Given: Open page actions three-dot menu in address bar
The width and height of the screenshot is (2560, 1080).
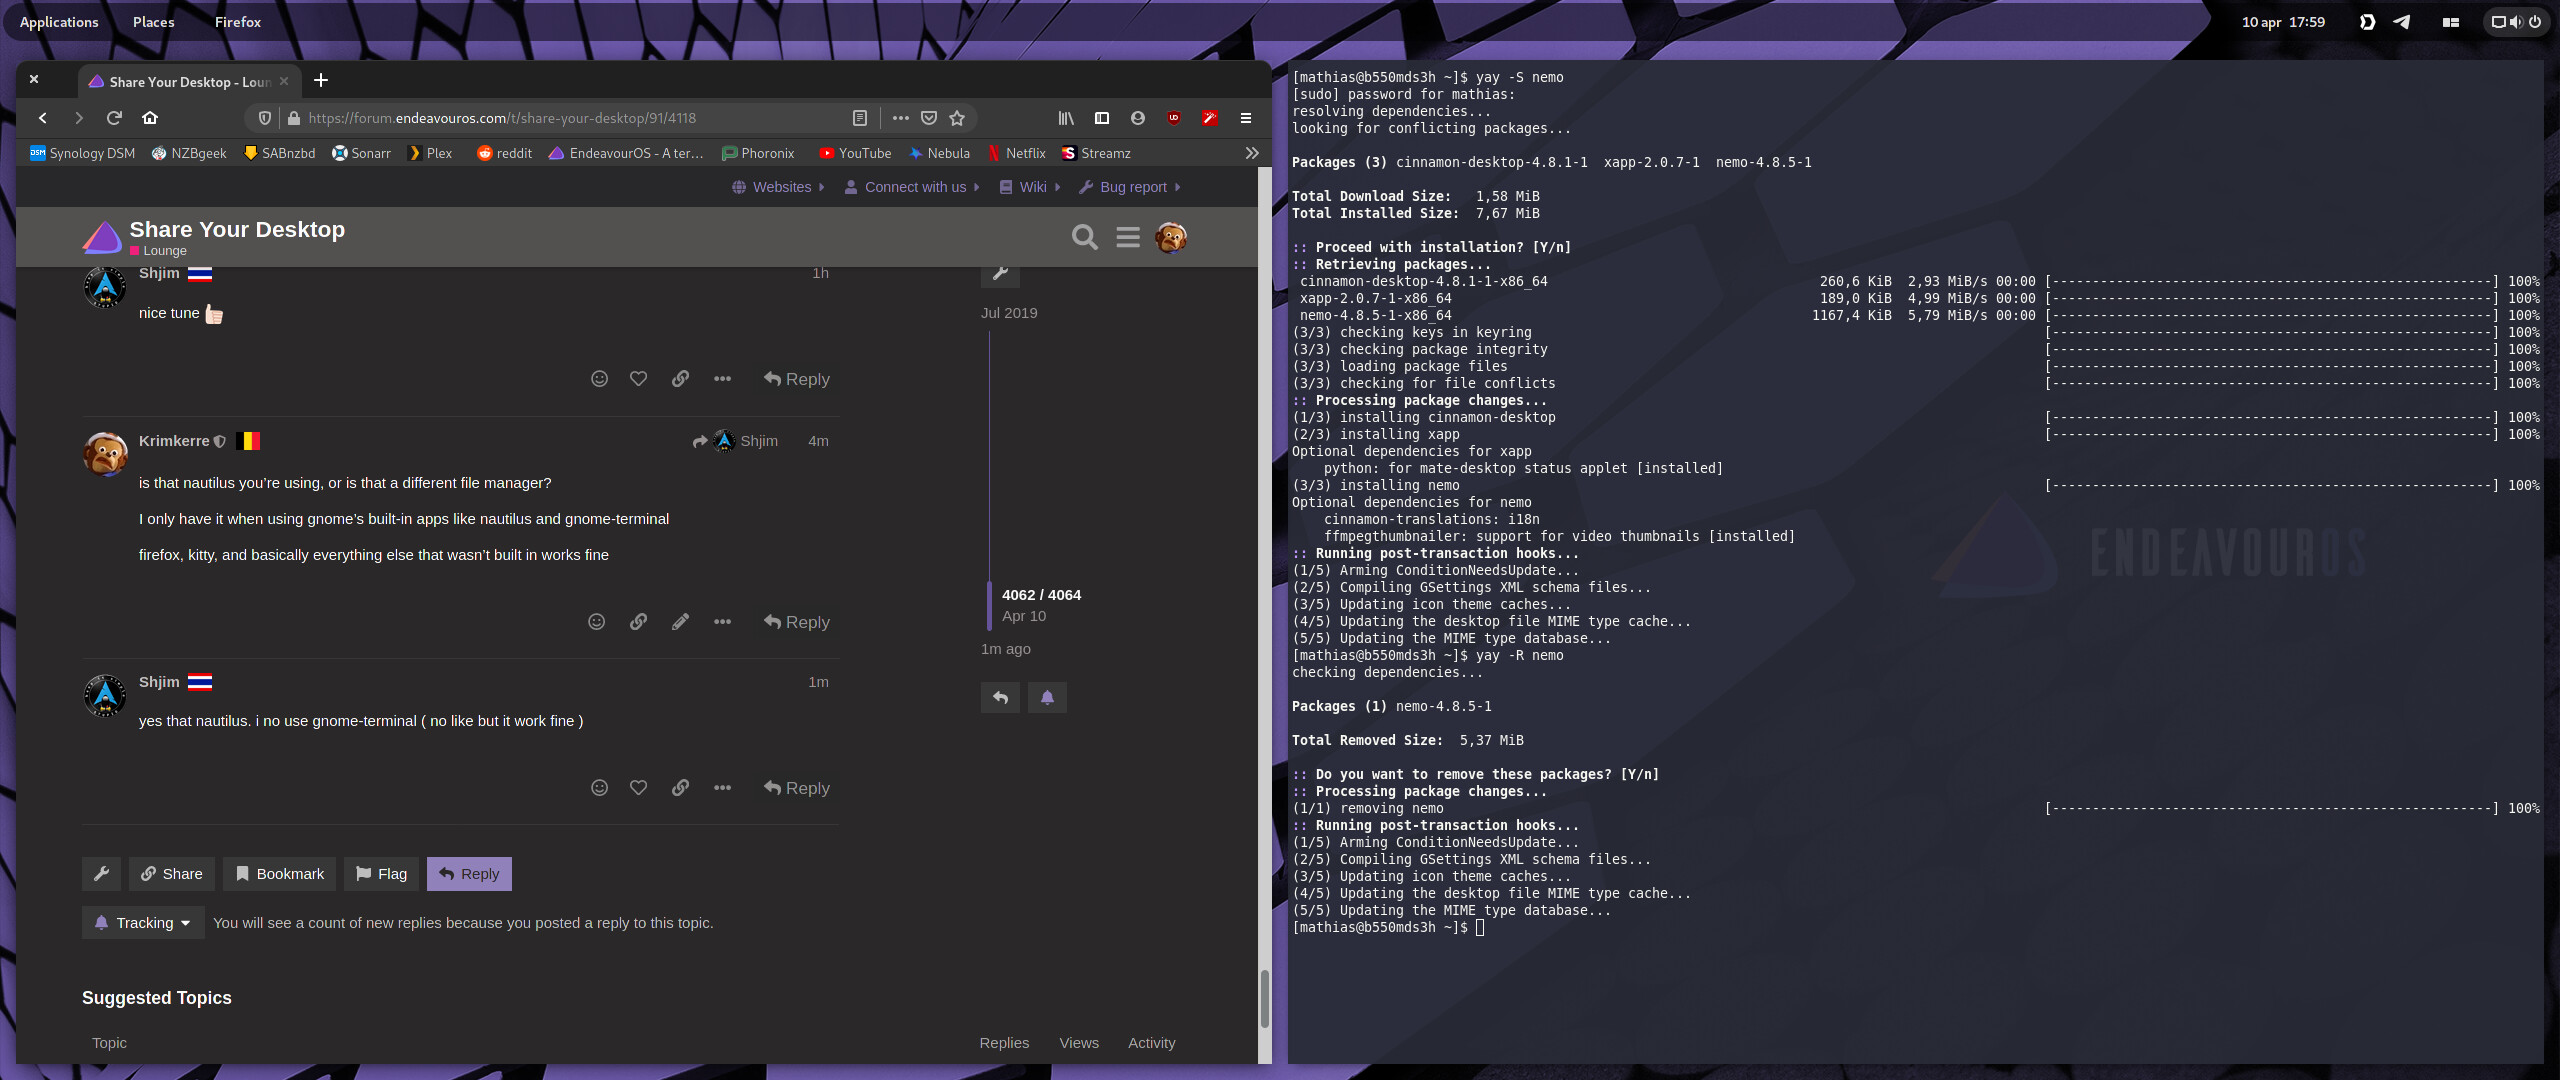Looking at the screenshot, I should pos(901,118).
